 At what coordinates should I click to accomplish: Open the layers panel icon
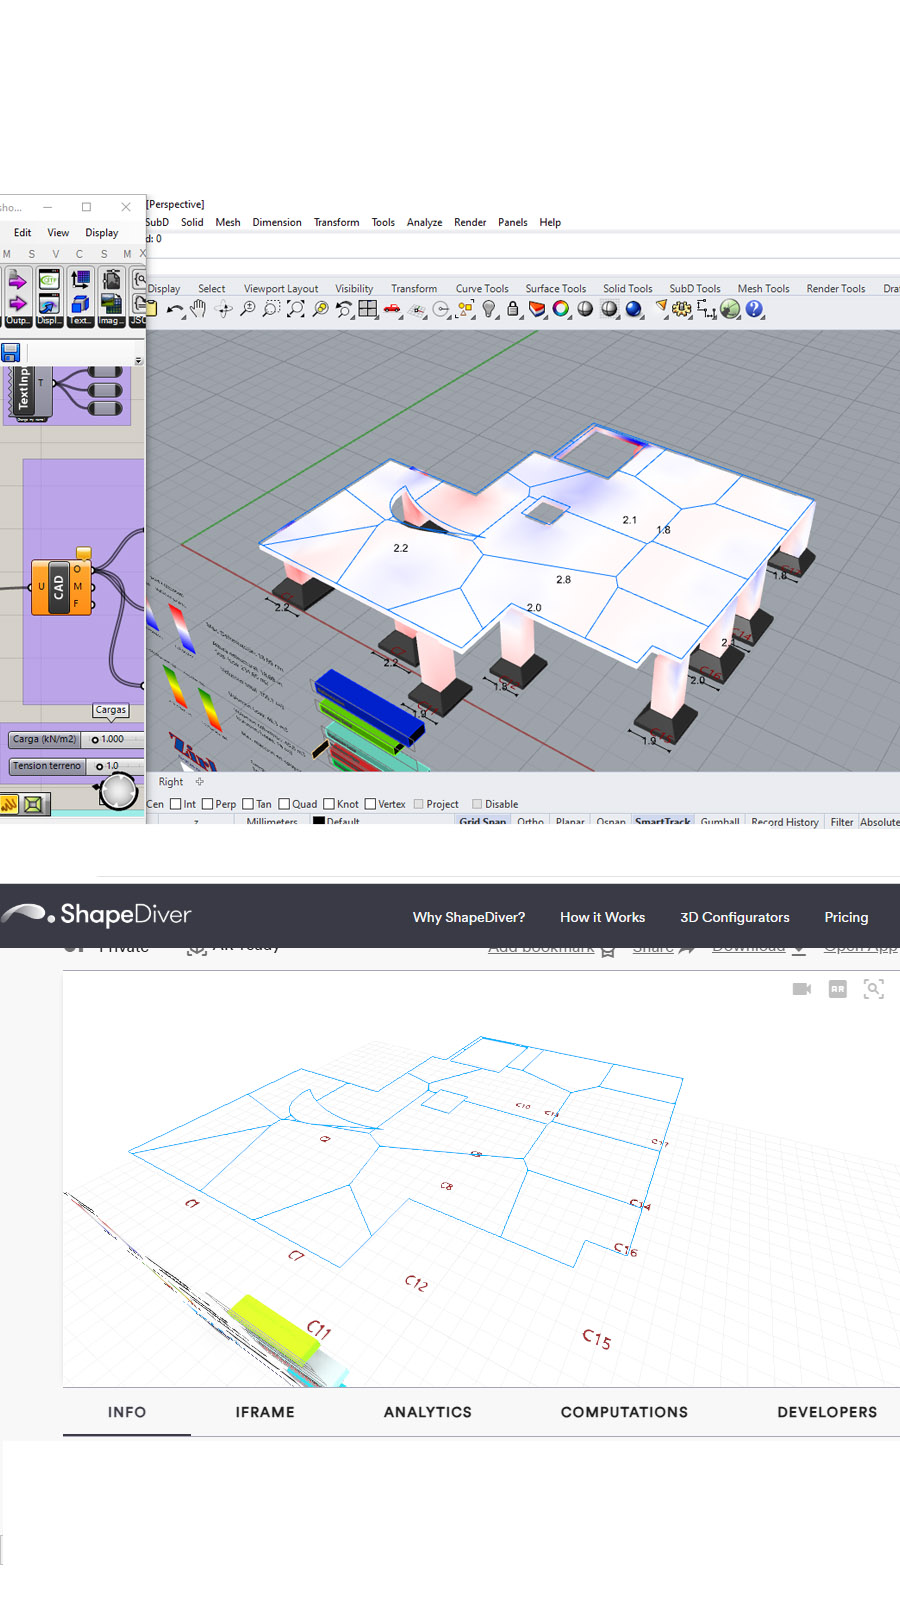pos(537,309)
